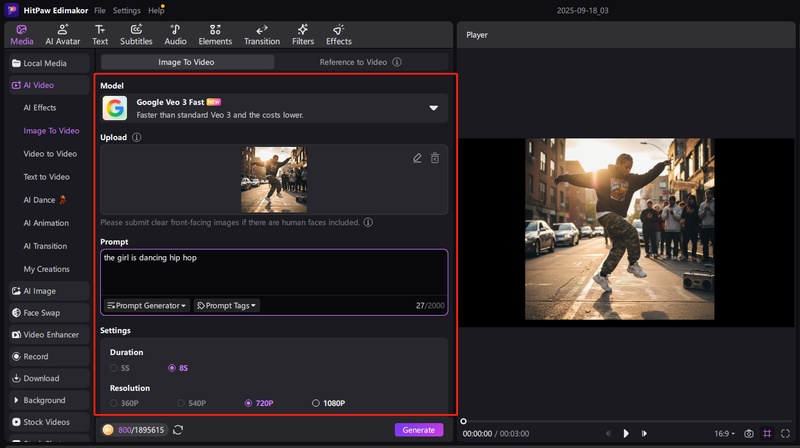Select Video to Video option
Screen dimensions: 800x448
click(x=50, y=154)
